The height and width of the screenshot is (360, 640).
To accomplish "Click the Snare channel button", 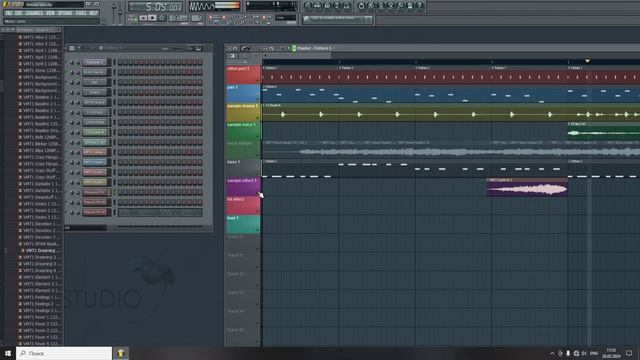I will [95, 92].
